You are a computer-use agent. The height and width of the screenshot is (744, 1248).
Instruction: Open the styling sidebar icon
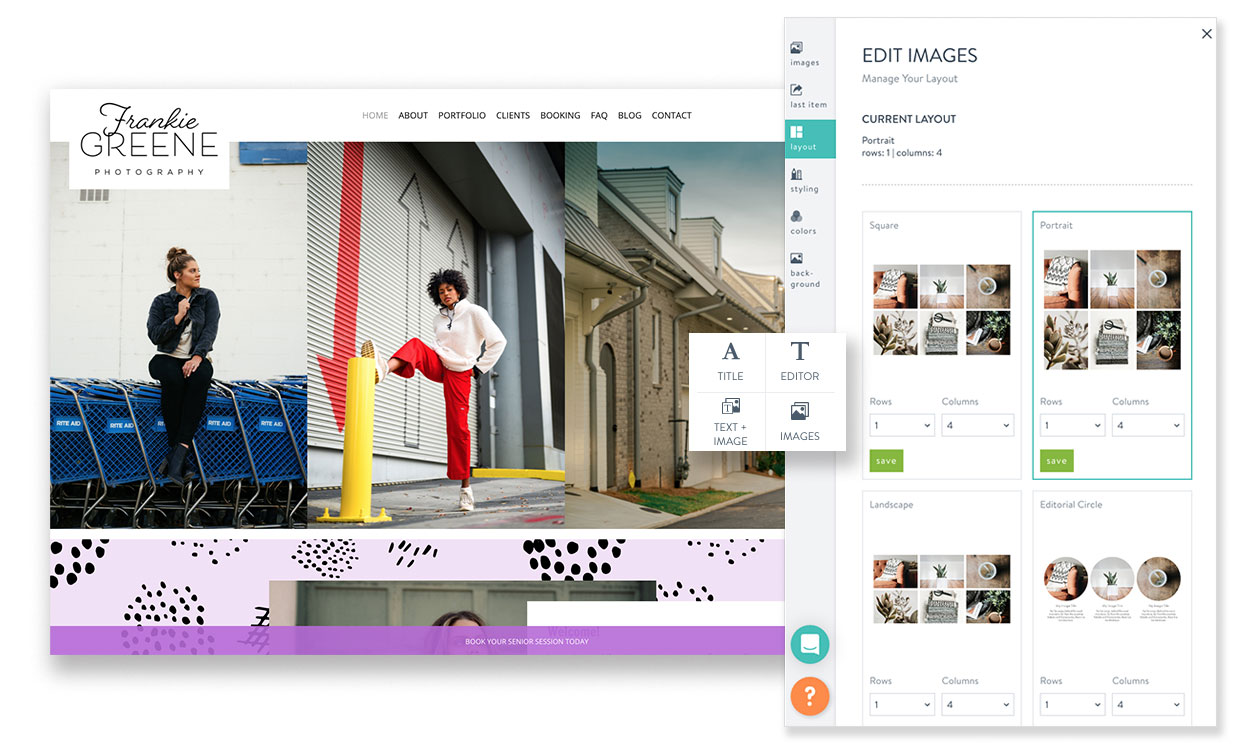point(804,181)
